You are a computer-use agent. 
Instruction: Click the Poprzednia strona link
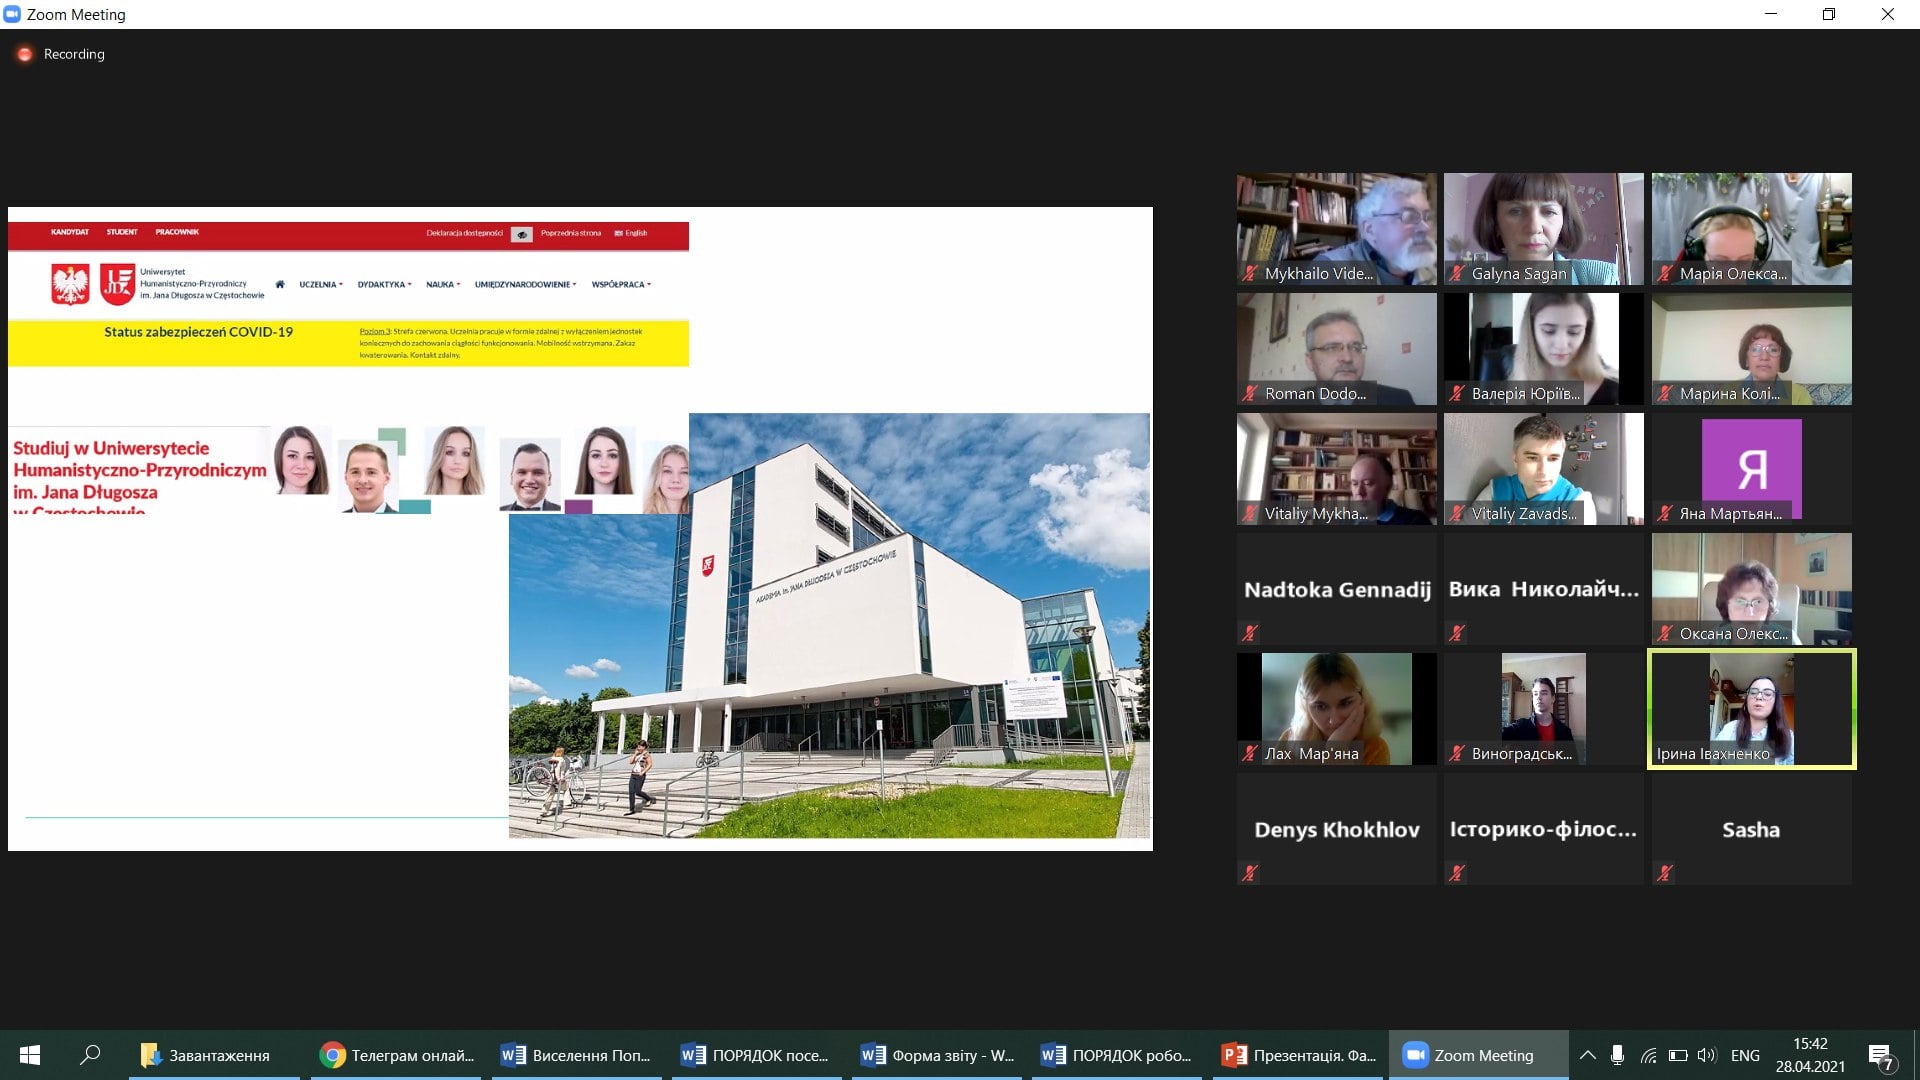coord(571,233)
